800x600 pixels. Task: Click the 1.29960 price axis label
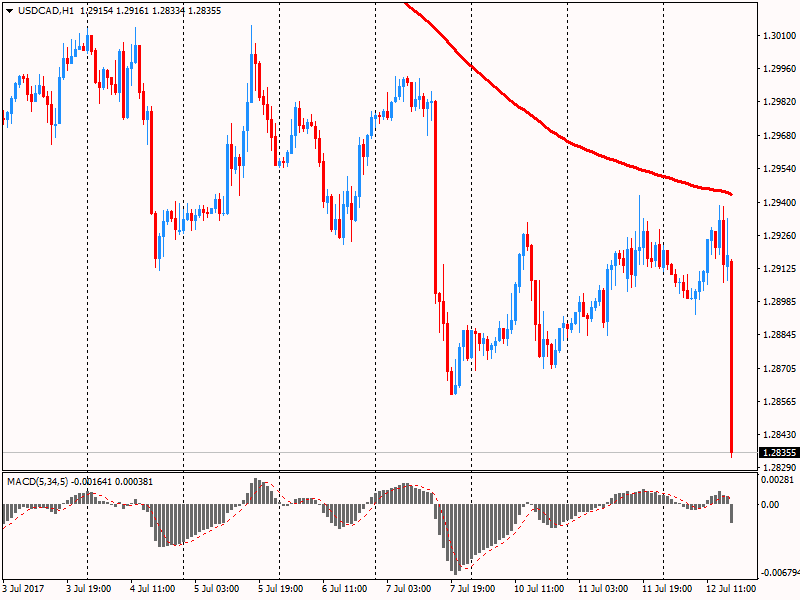779,69
